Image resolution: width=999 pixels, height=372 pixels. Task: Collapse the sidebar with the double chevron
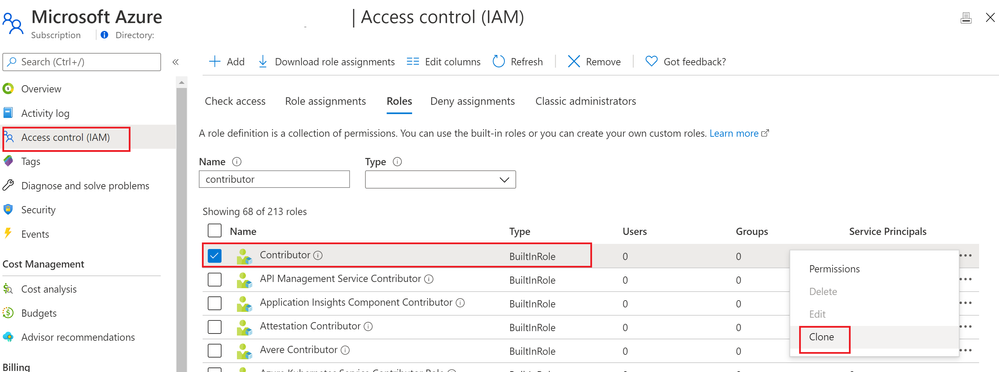175,62
